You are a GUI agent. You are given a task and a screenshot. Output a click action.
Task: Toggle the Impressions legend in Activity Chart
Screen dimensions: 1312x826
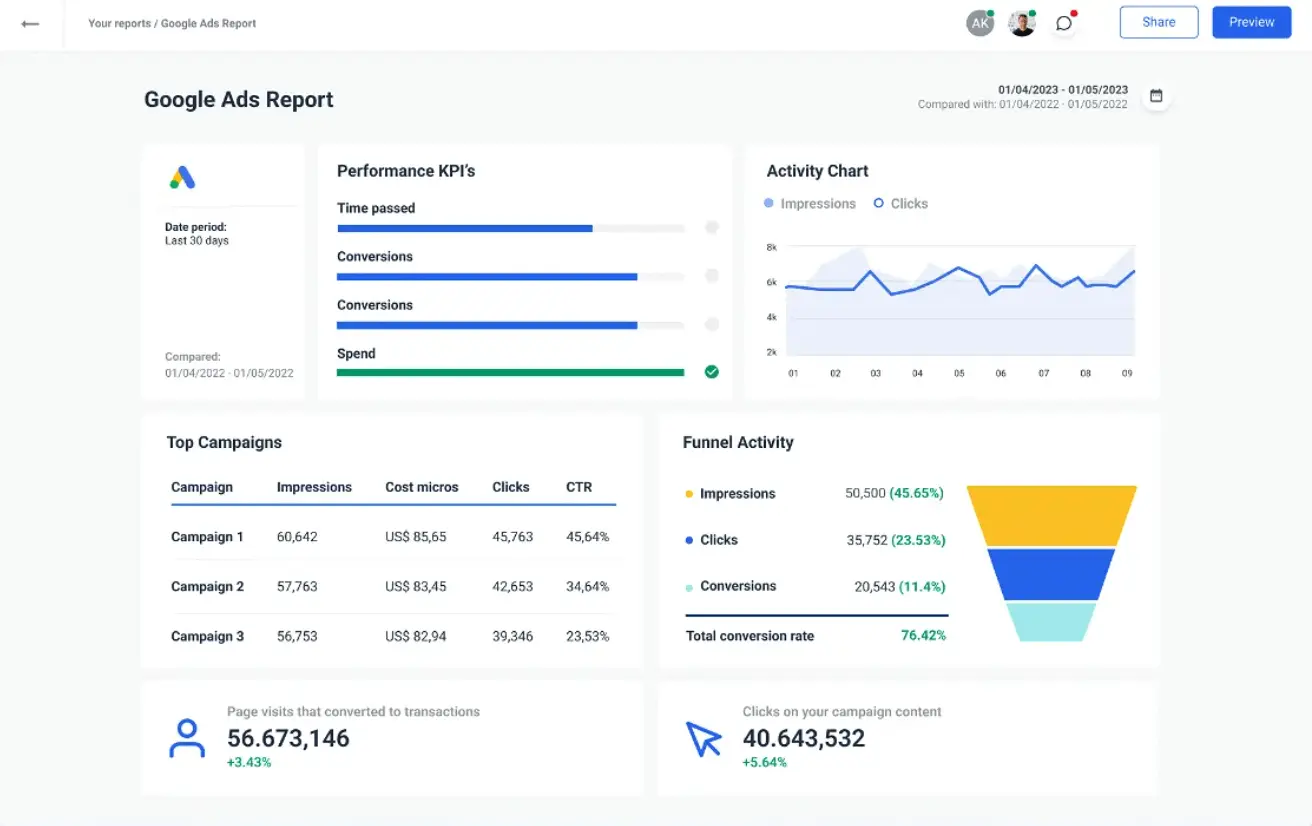point(810,203)
